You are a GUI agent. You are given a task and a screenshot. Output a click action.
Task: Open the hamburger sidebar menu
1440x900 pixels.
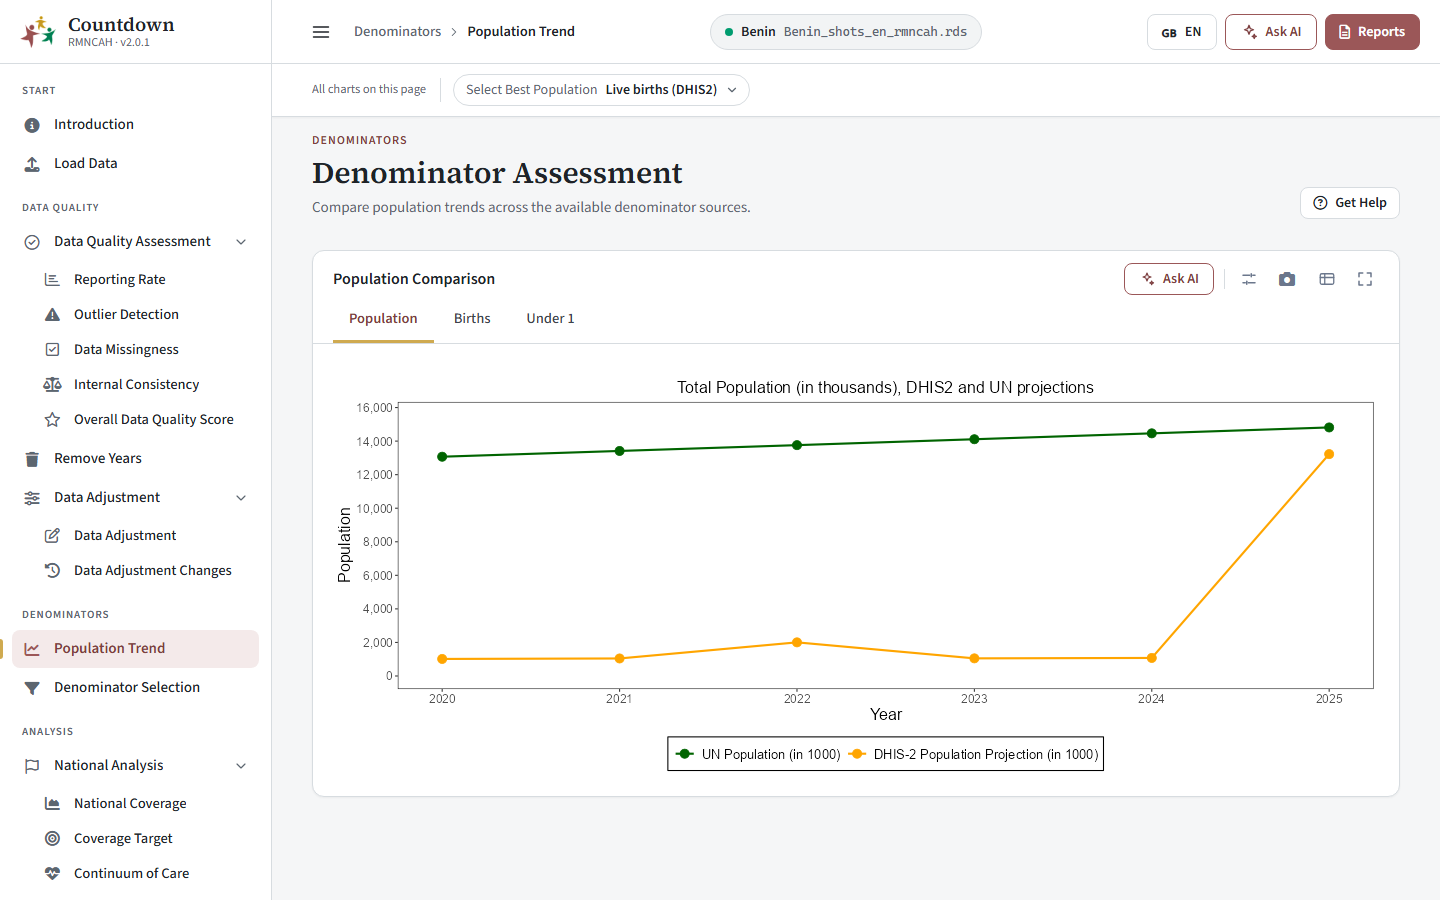321,32
